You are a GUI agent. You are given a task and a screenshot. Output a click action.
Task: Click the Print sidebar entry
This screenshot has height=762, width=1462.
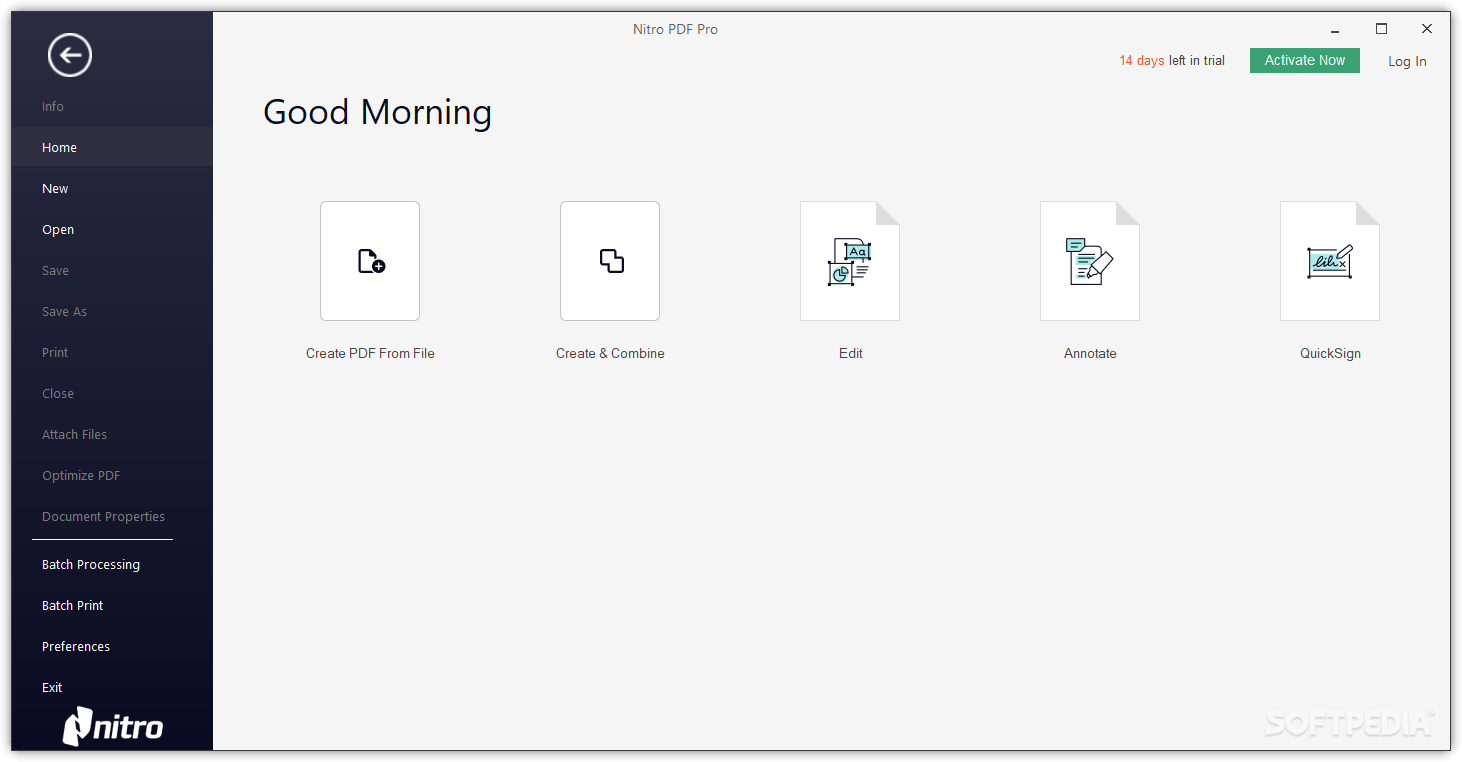pyautogui.click(x=112, y=352)
